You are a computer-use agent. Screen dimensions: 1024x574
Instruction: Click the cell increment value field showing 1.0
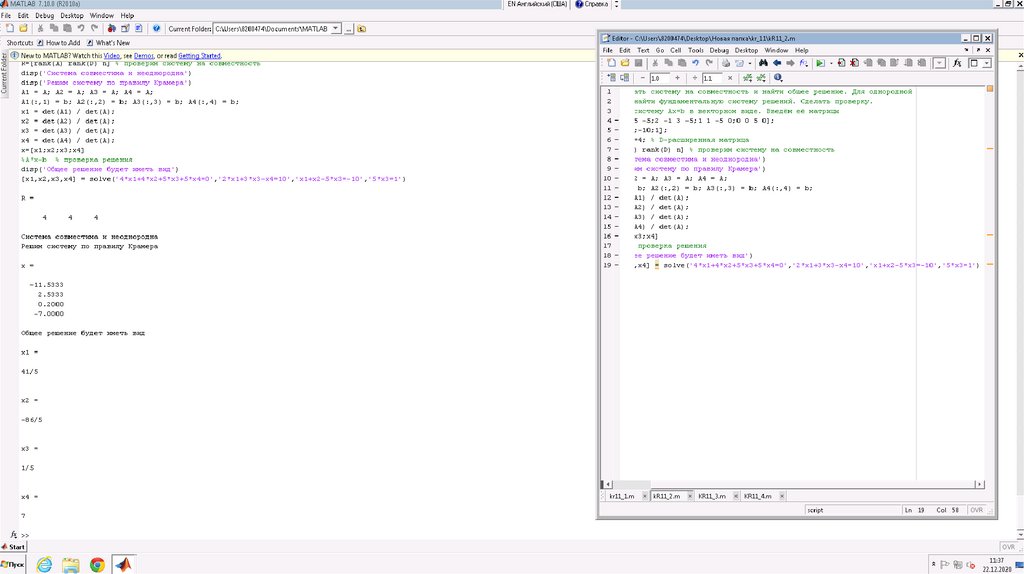(x=660, y=77)
